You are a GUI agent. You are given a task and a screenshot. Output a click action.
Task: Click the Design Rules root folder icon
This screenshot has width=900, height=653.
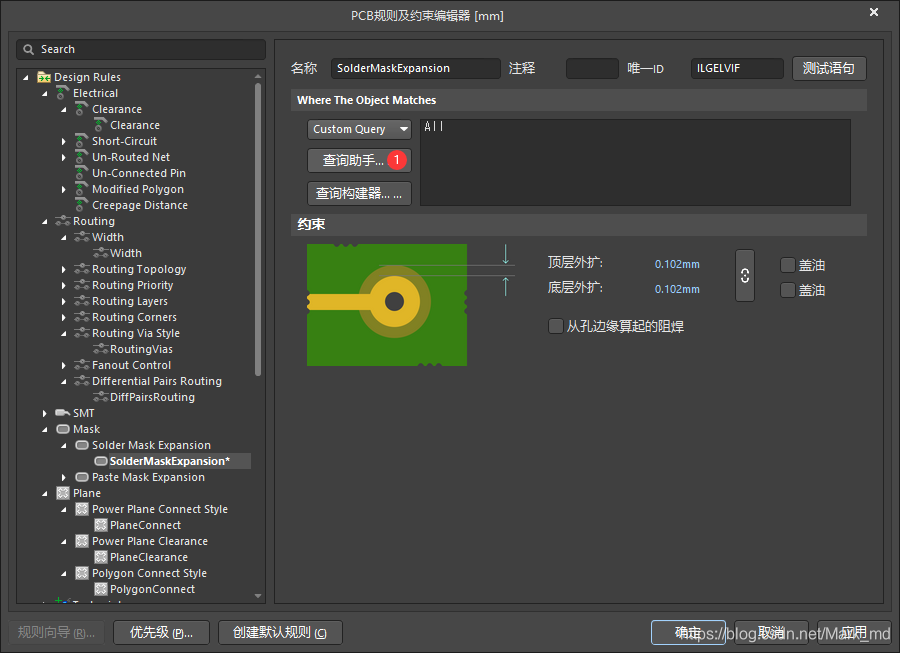point(44,77)
